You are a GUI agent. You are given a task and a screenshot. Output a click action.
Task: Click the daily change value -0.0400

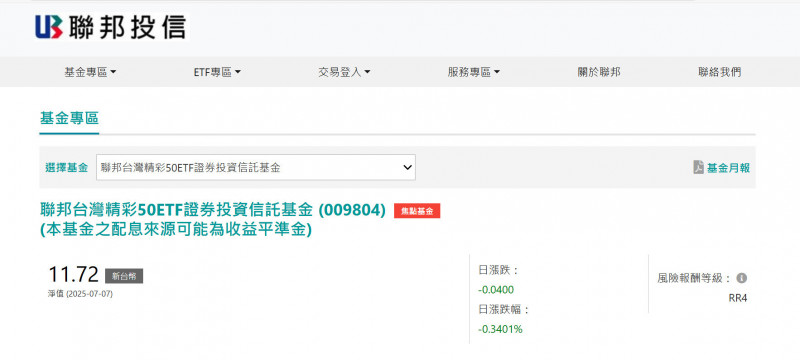496,290
